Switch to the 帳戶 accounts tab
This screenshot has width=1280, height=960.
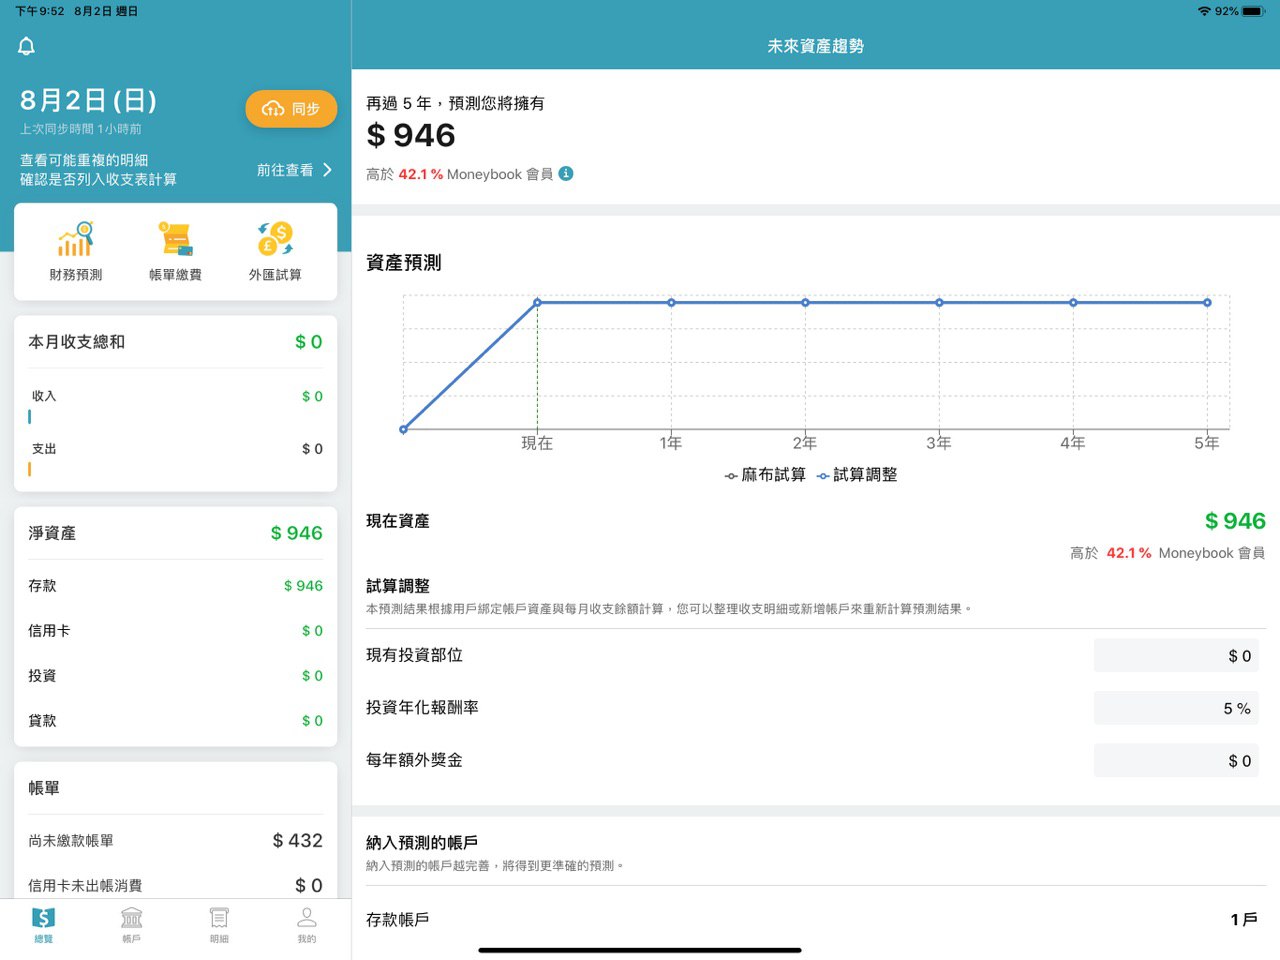(131, 924)
